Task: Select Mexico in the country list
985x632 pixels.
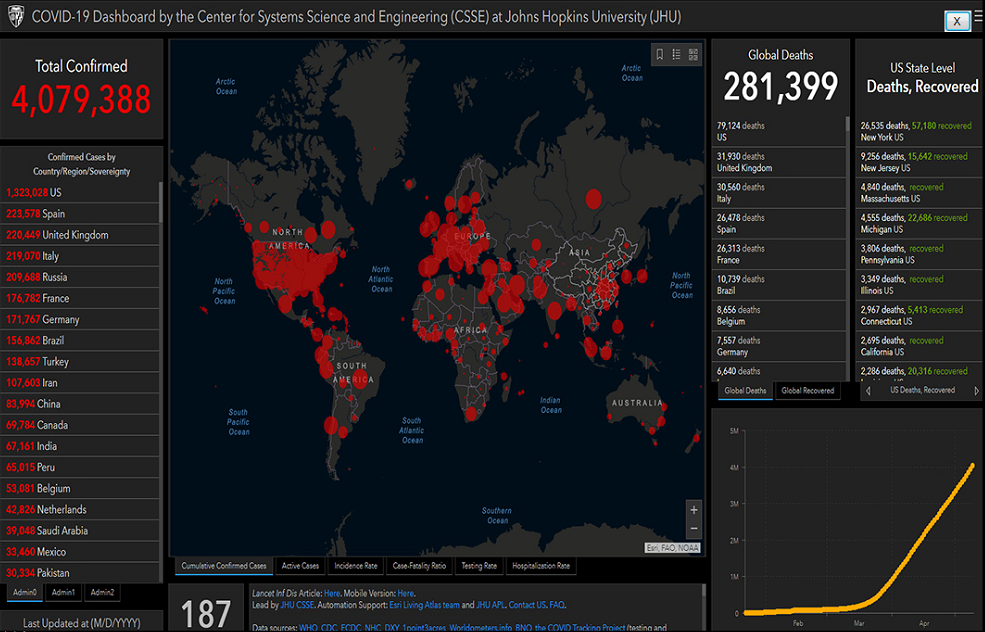Action: tap(80, 552)
